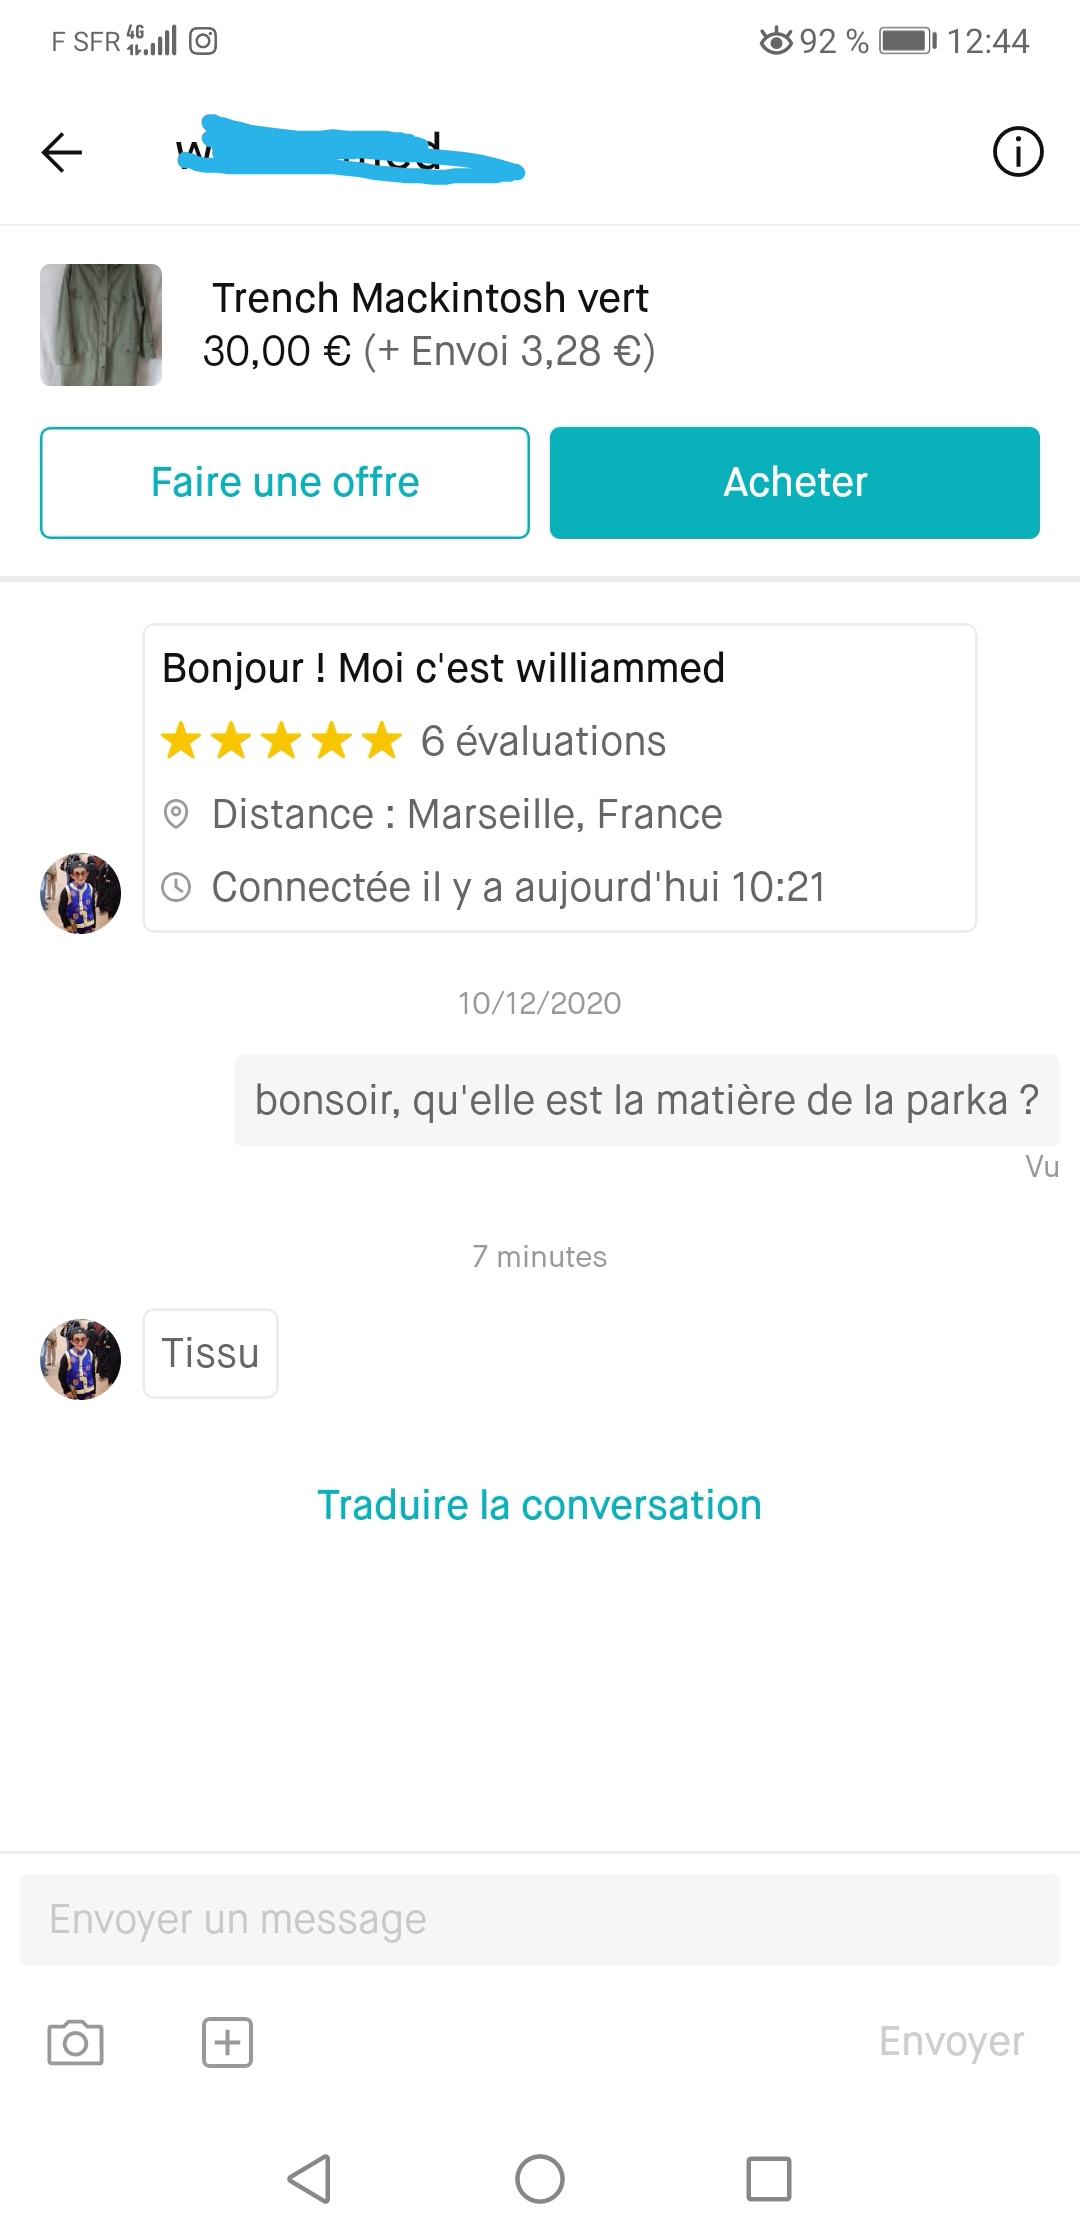Image resolution: width=1080 pixels, height=2240 pixels.
Task: Tap the five-star evaluations rating
Action: (413, 741)
